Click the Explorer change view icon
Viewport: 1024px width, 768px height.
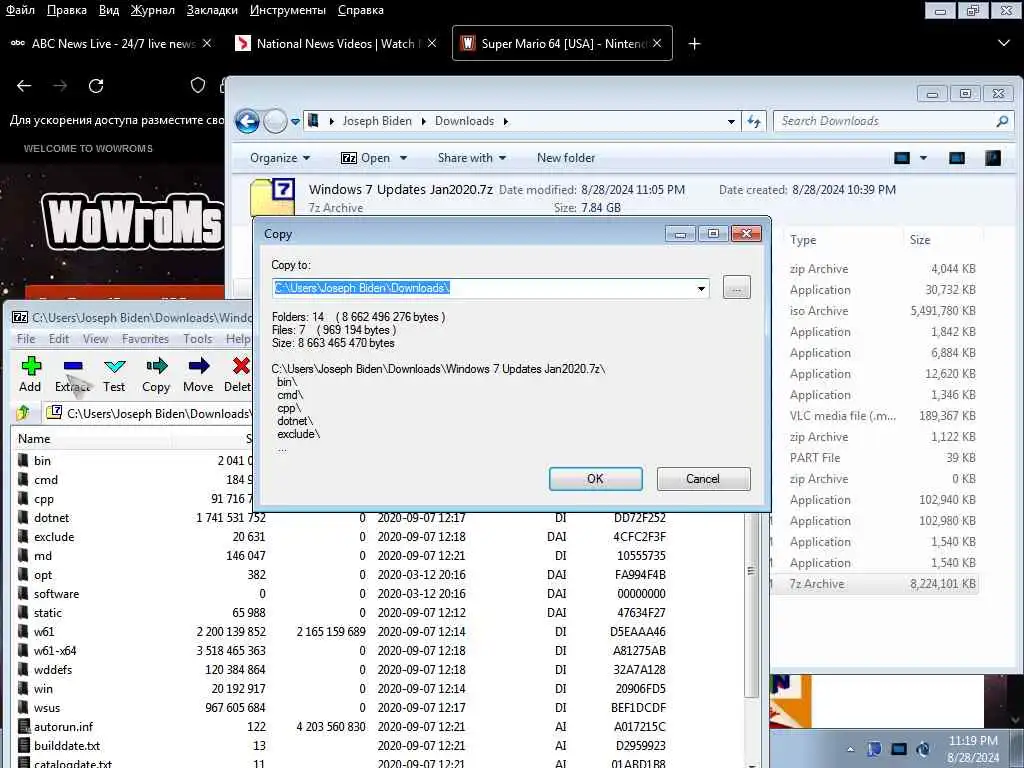pos(902,158)
